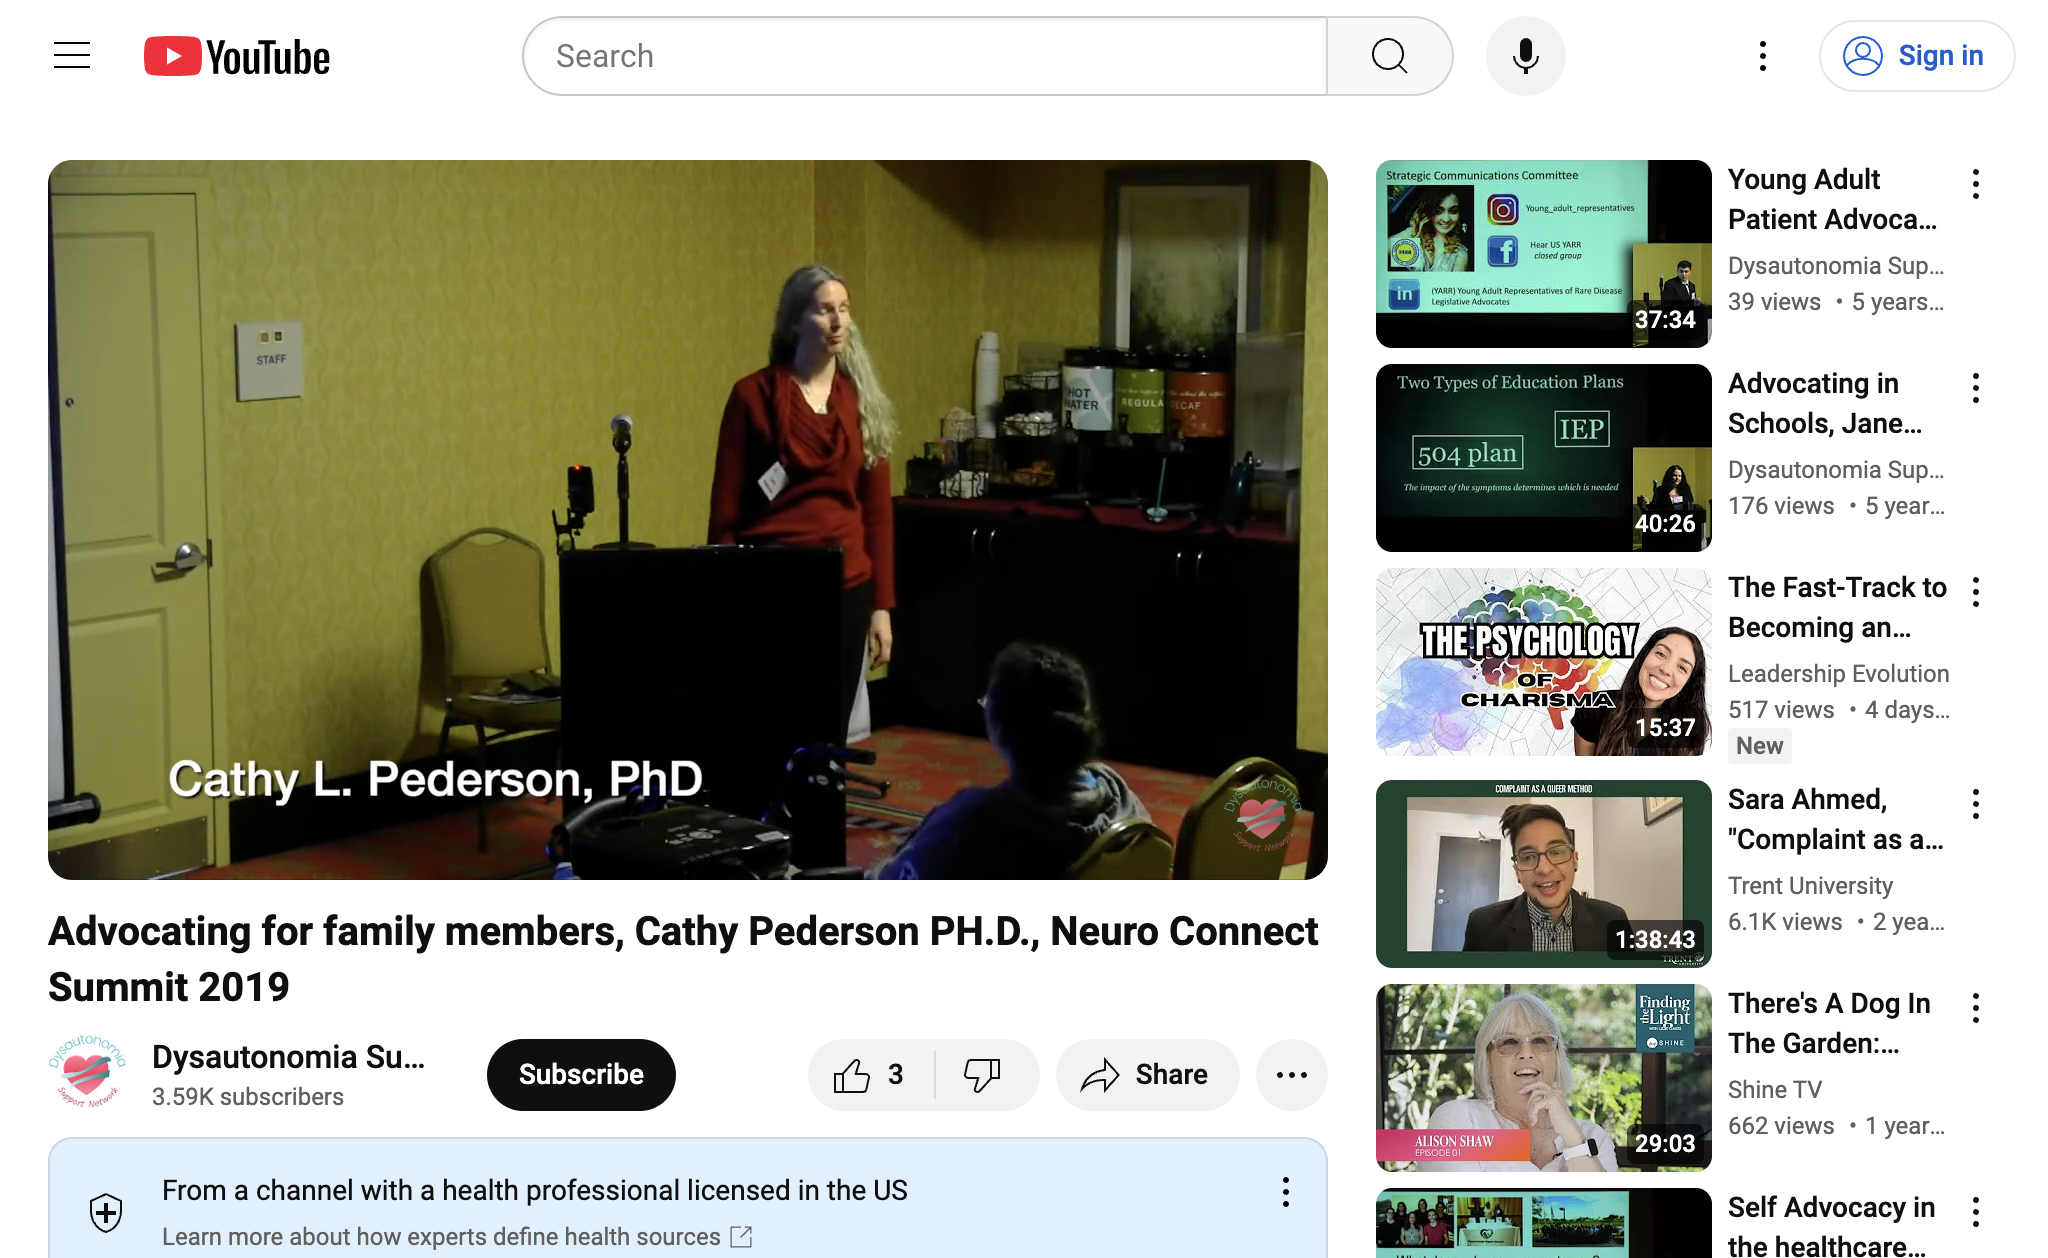
Task: Click the search magnifier button
Action: (x=1389, y=56)
